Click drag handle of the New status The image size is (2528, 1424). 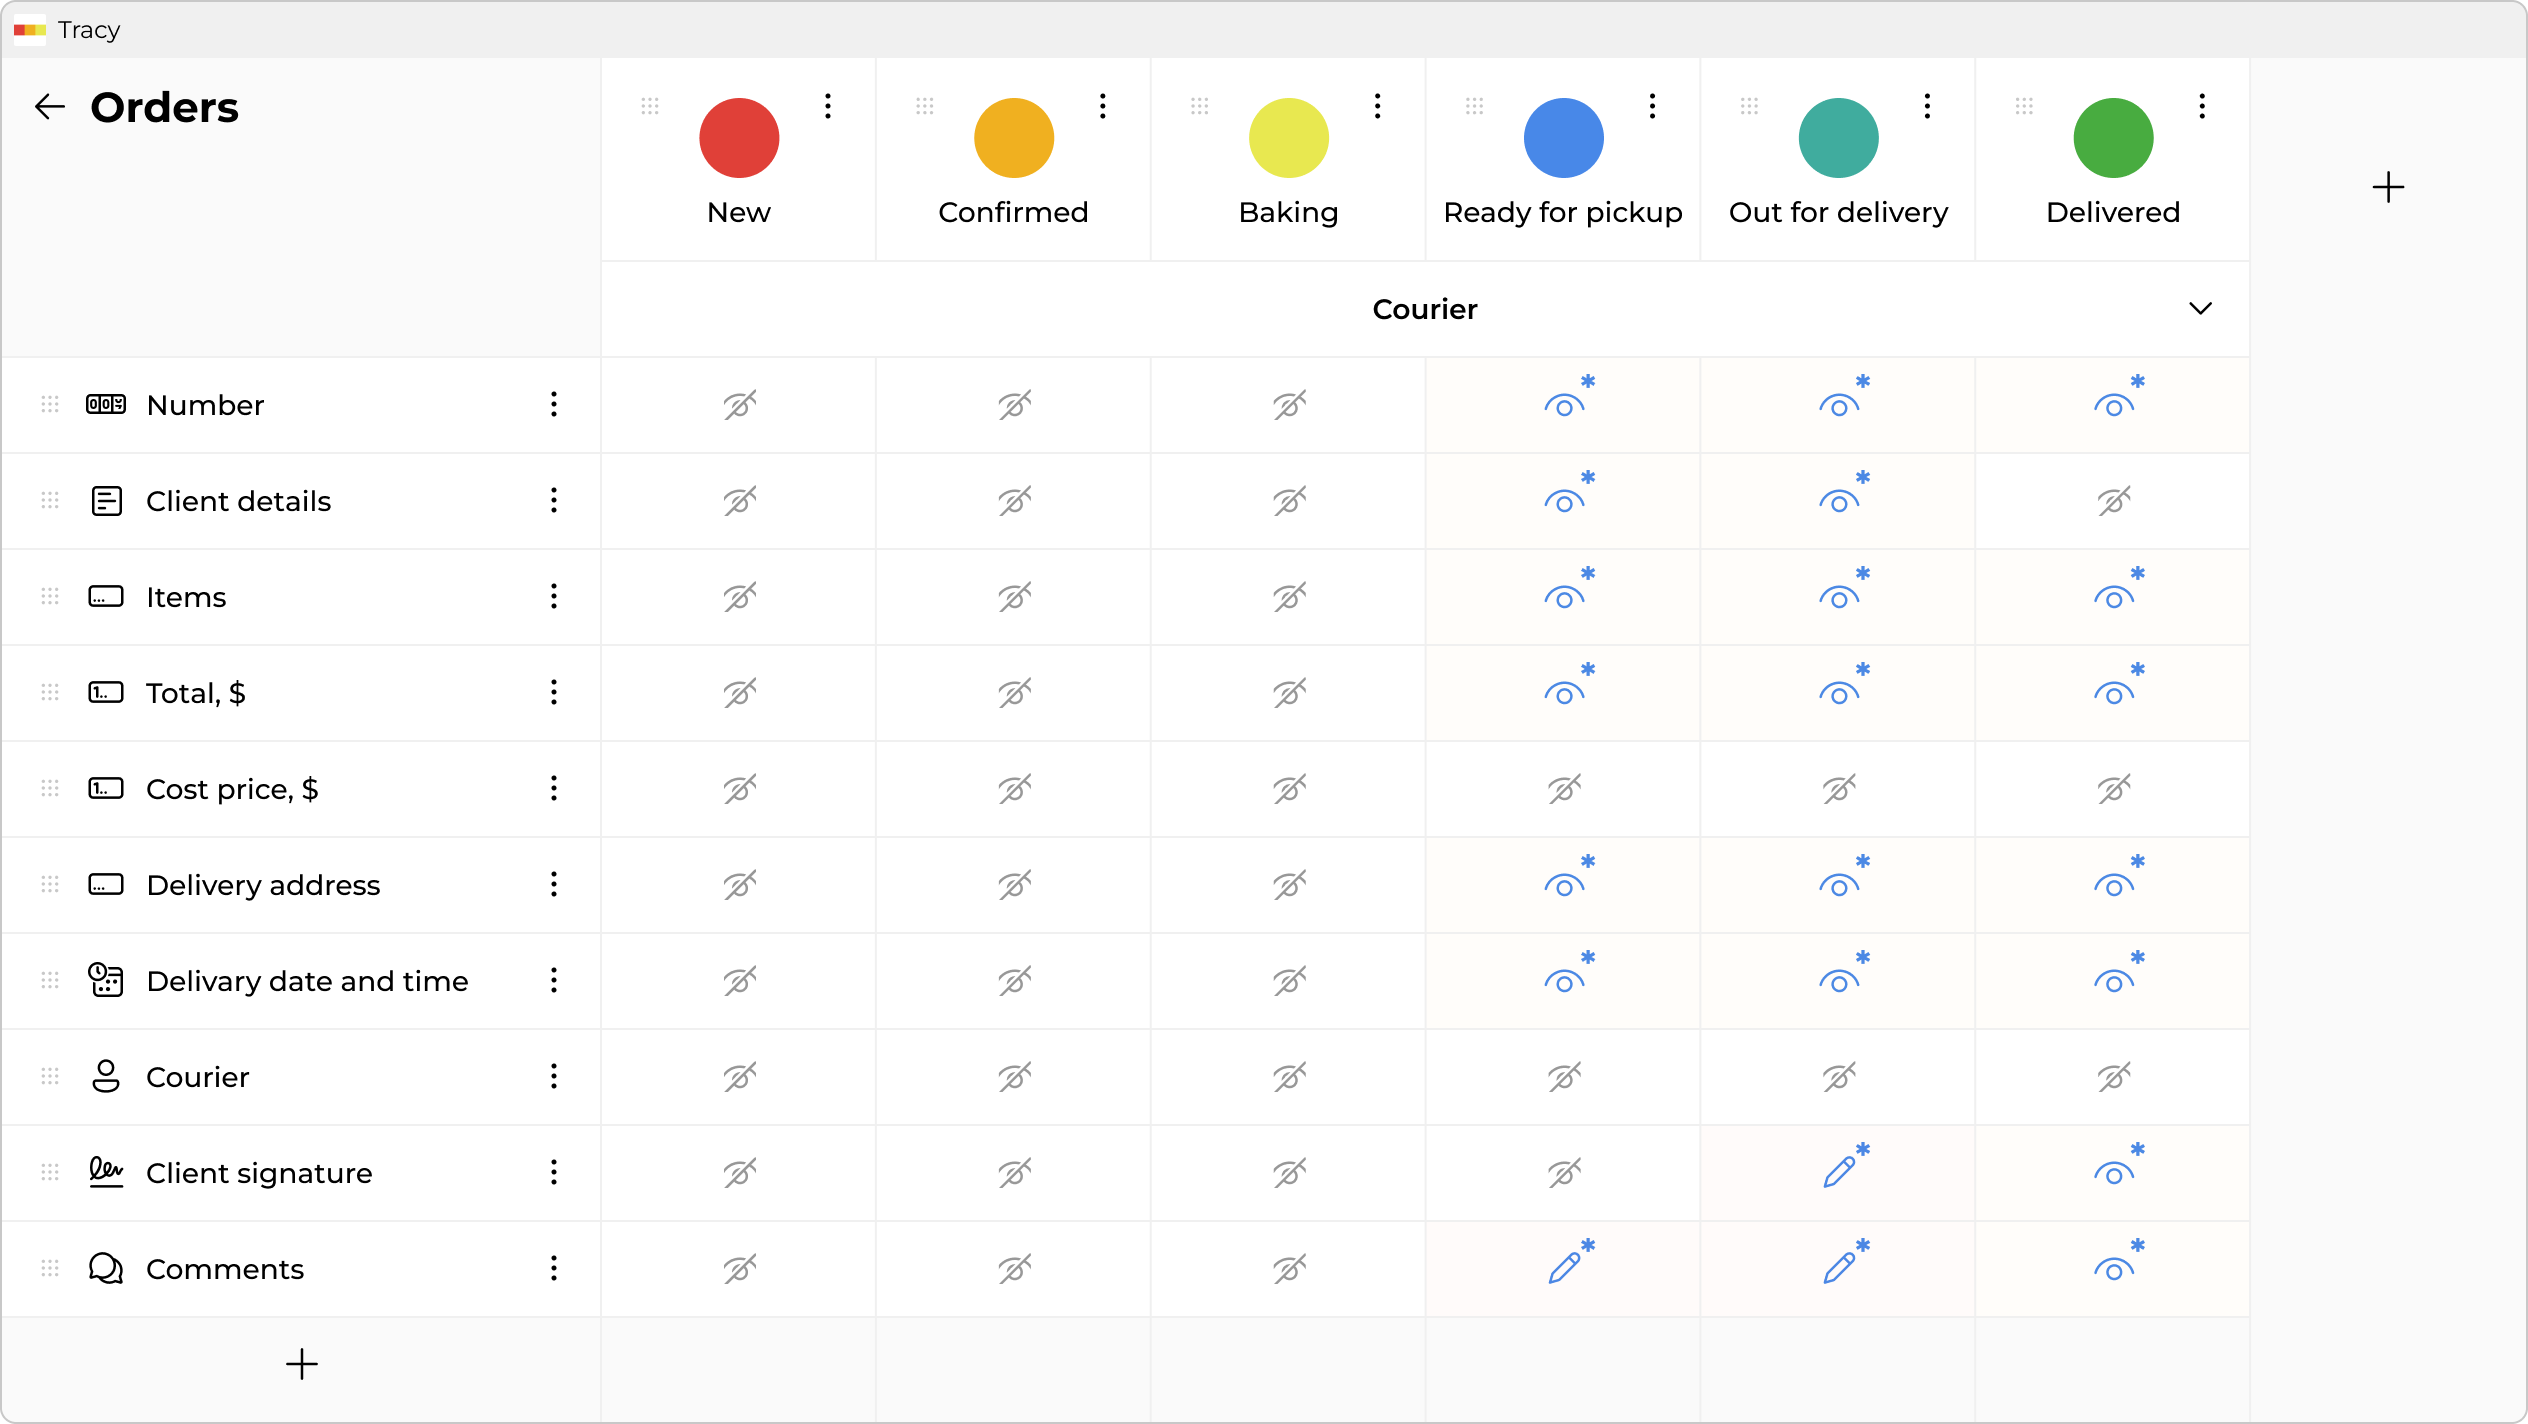point(650,106)
